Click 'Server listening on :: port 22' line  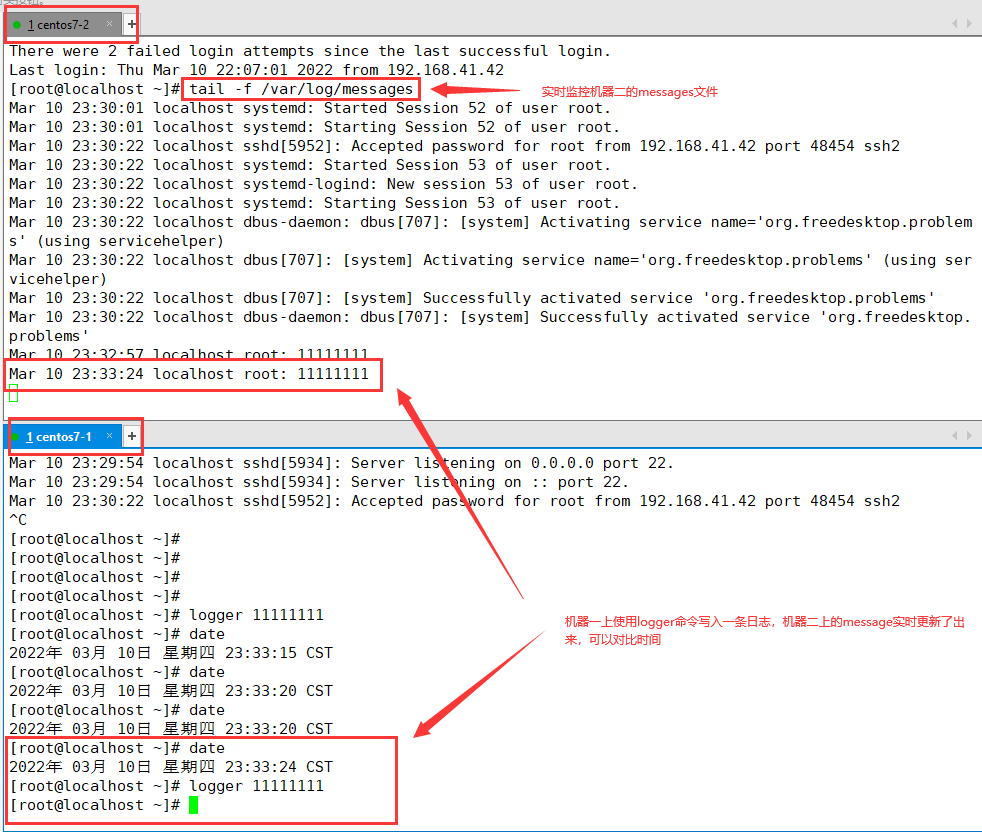[x=319, y=482]
